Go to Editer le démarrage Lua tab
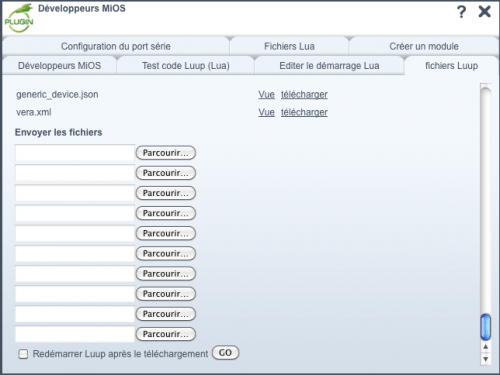 pos(329,66)
